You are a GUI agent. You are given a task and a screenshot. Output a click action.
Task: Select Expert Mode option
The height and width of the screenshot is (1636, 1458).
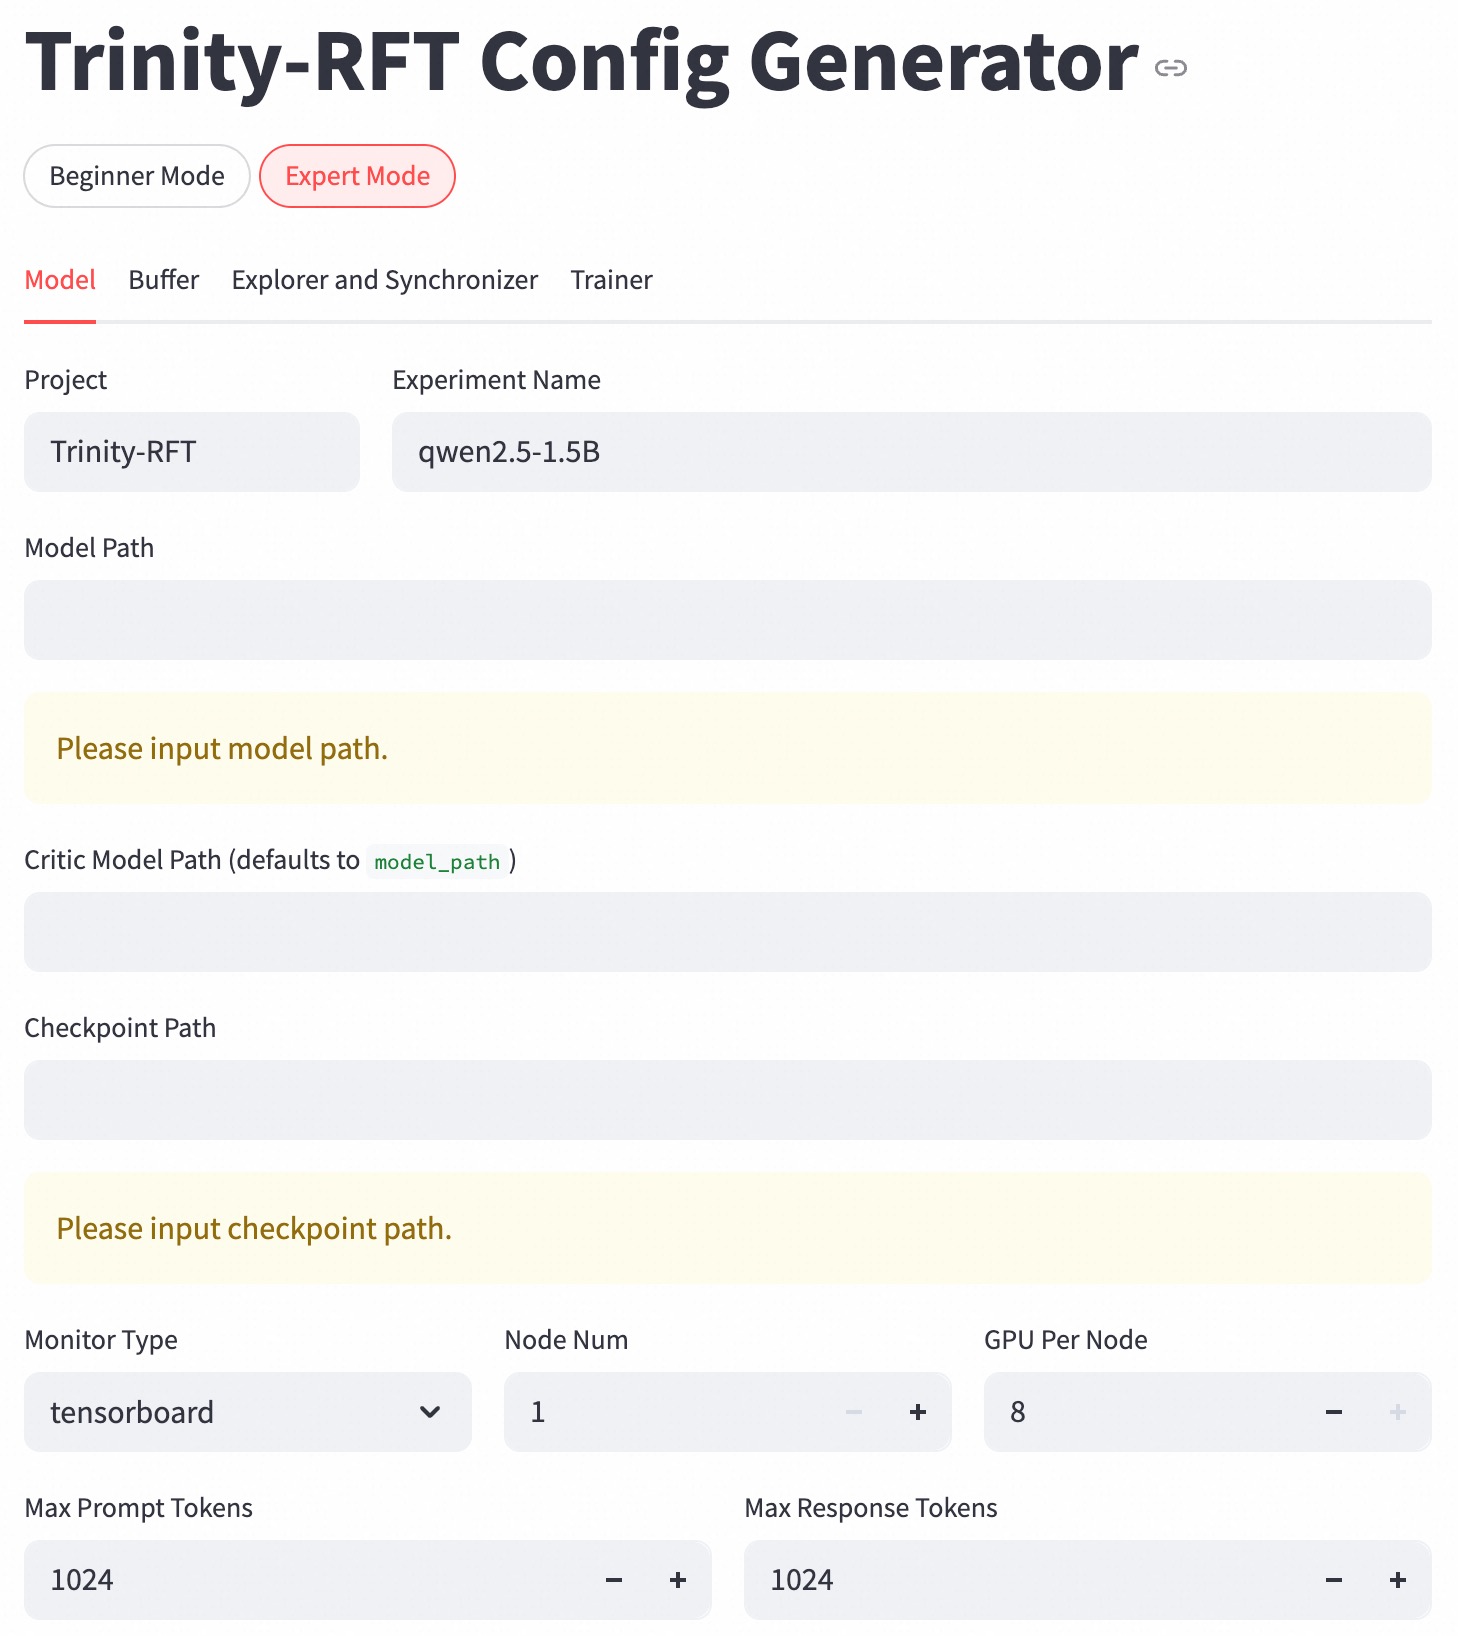click(x=357, y=176)
